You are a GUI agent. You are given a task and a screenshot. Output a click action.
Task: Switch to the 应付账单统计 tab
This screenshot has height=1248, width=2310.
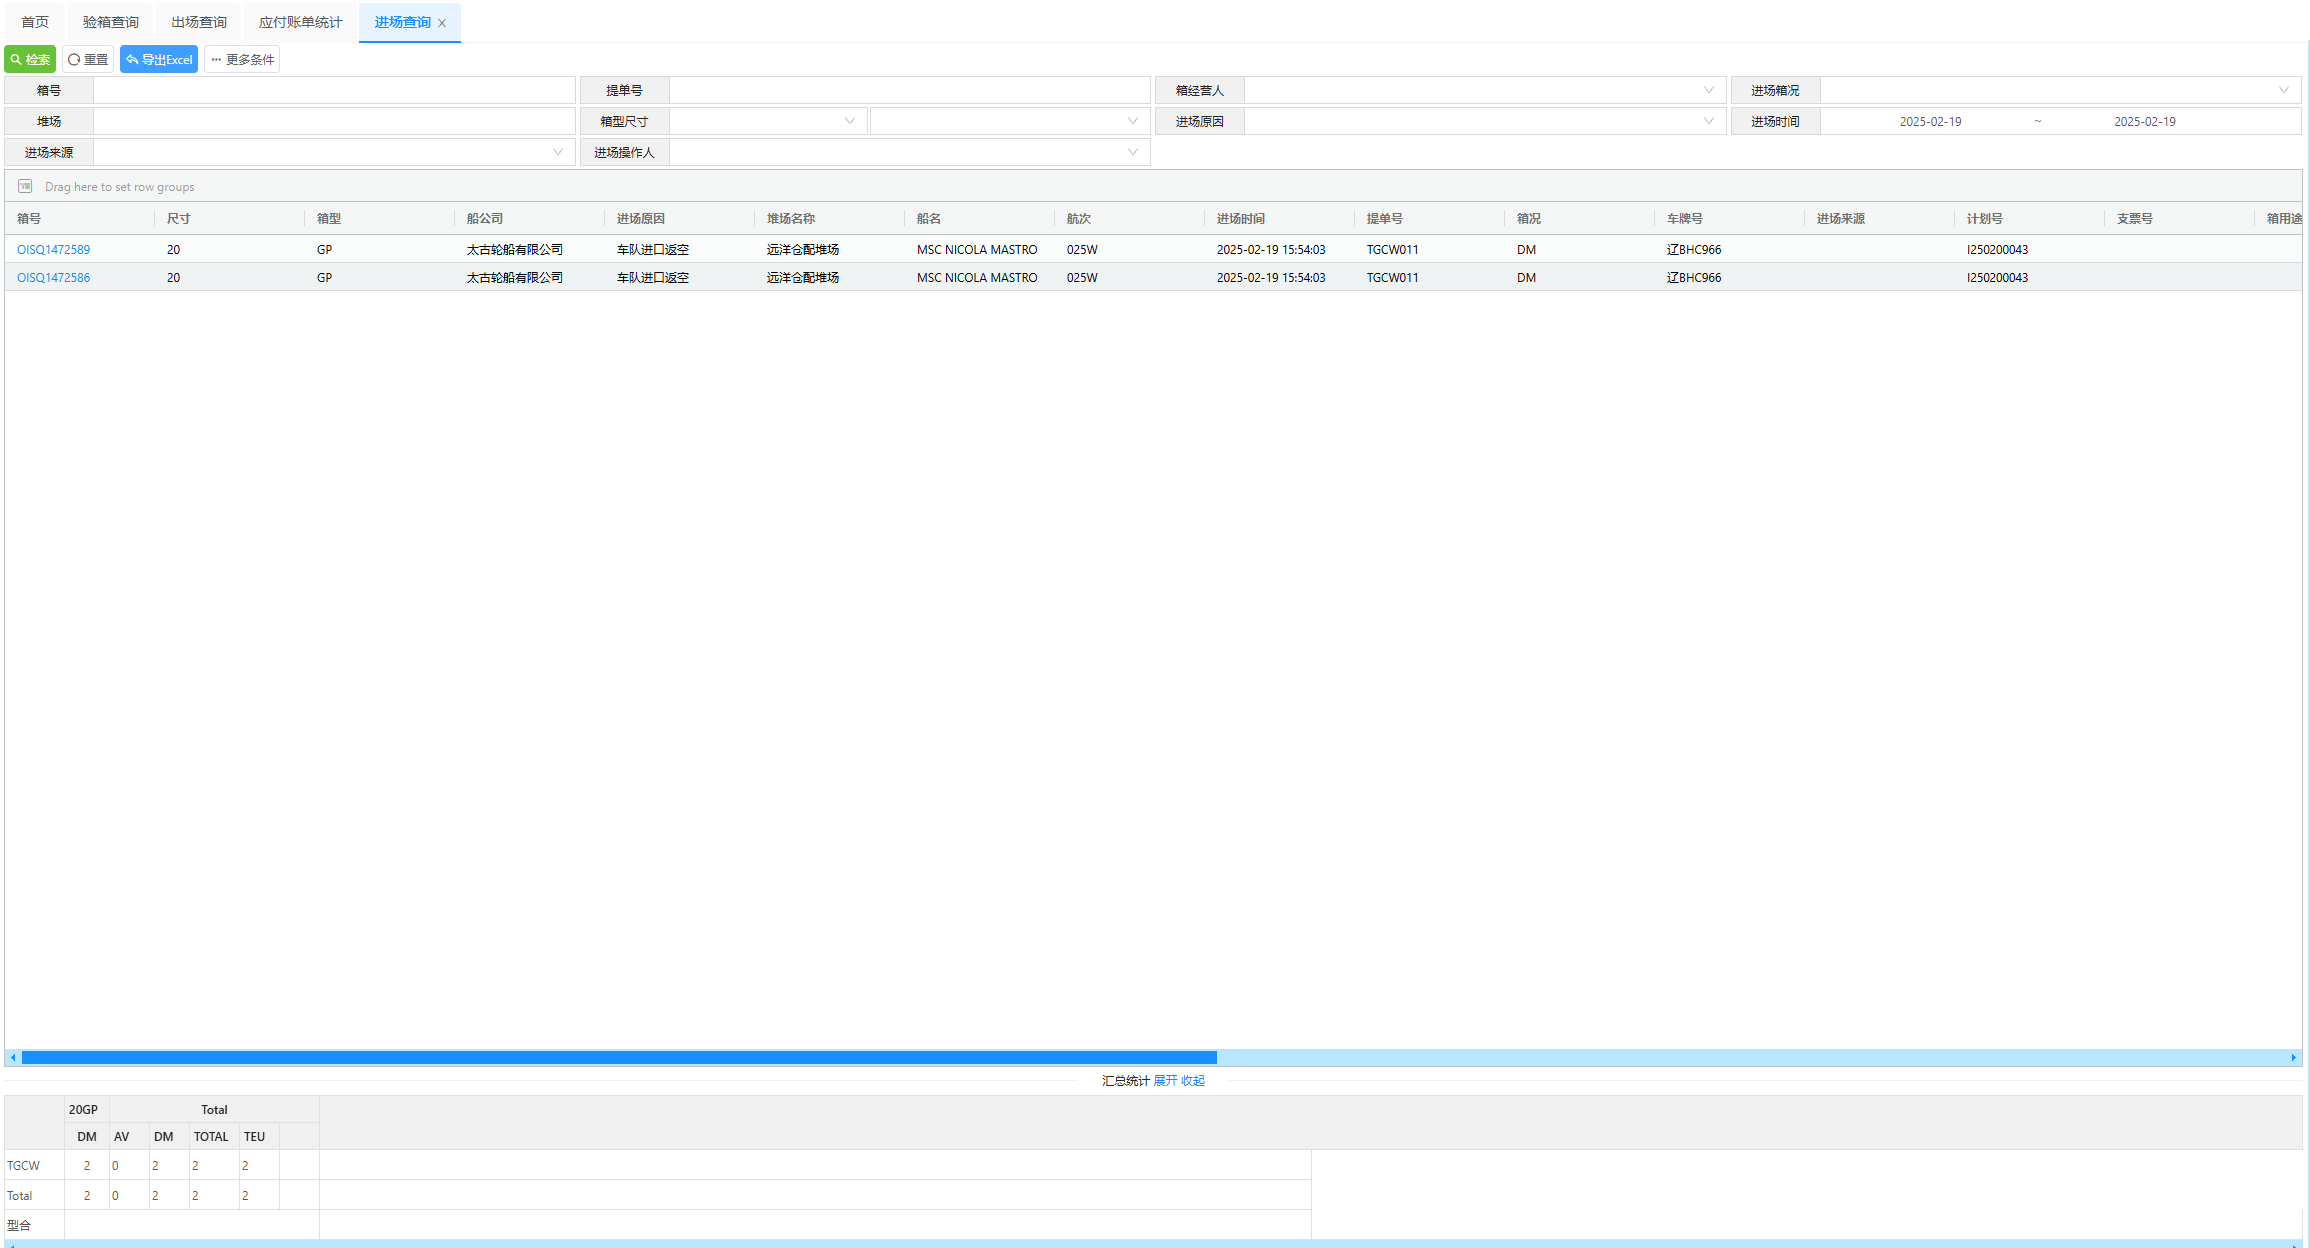tap(300, 22)
